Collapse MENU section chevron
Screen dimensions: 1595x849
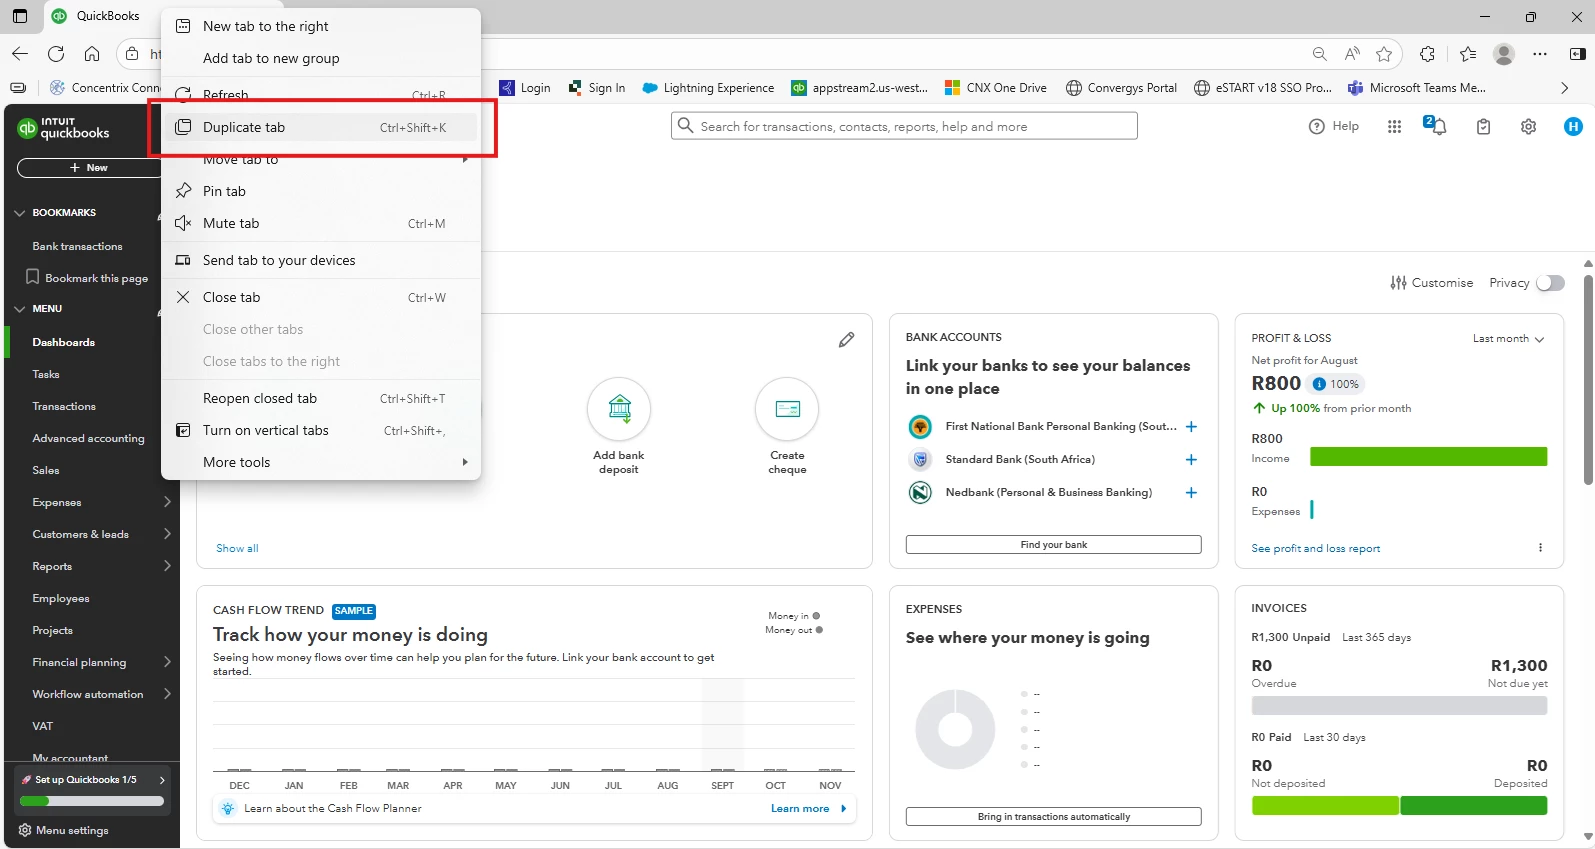[19, 309]
